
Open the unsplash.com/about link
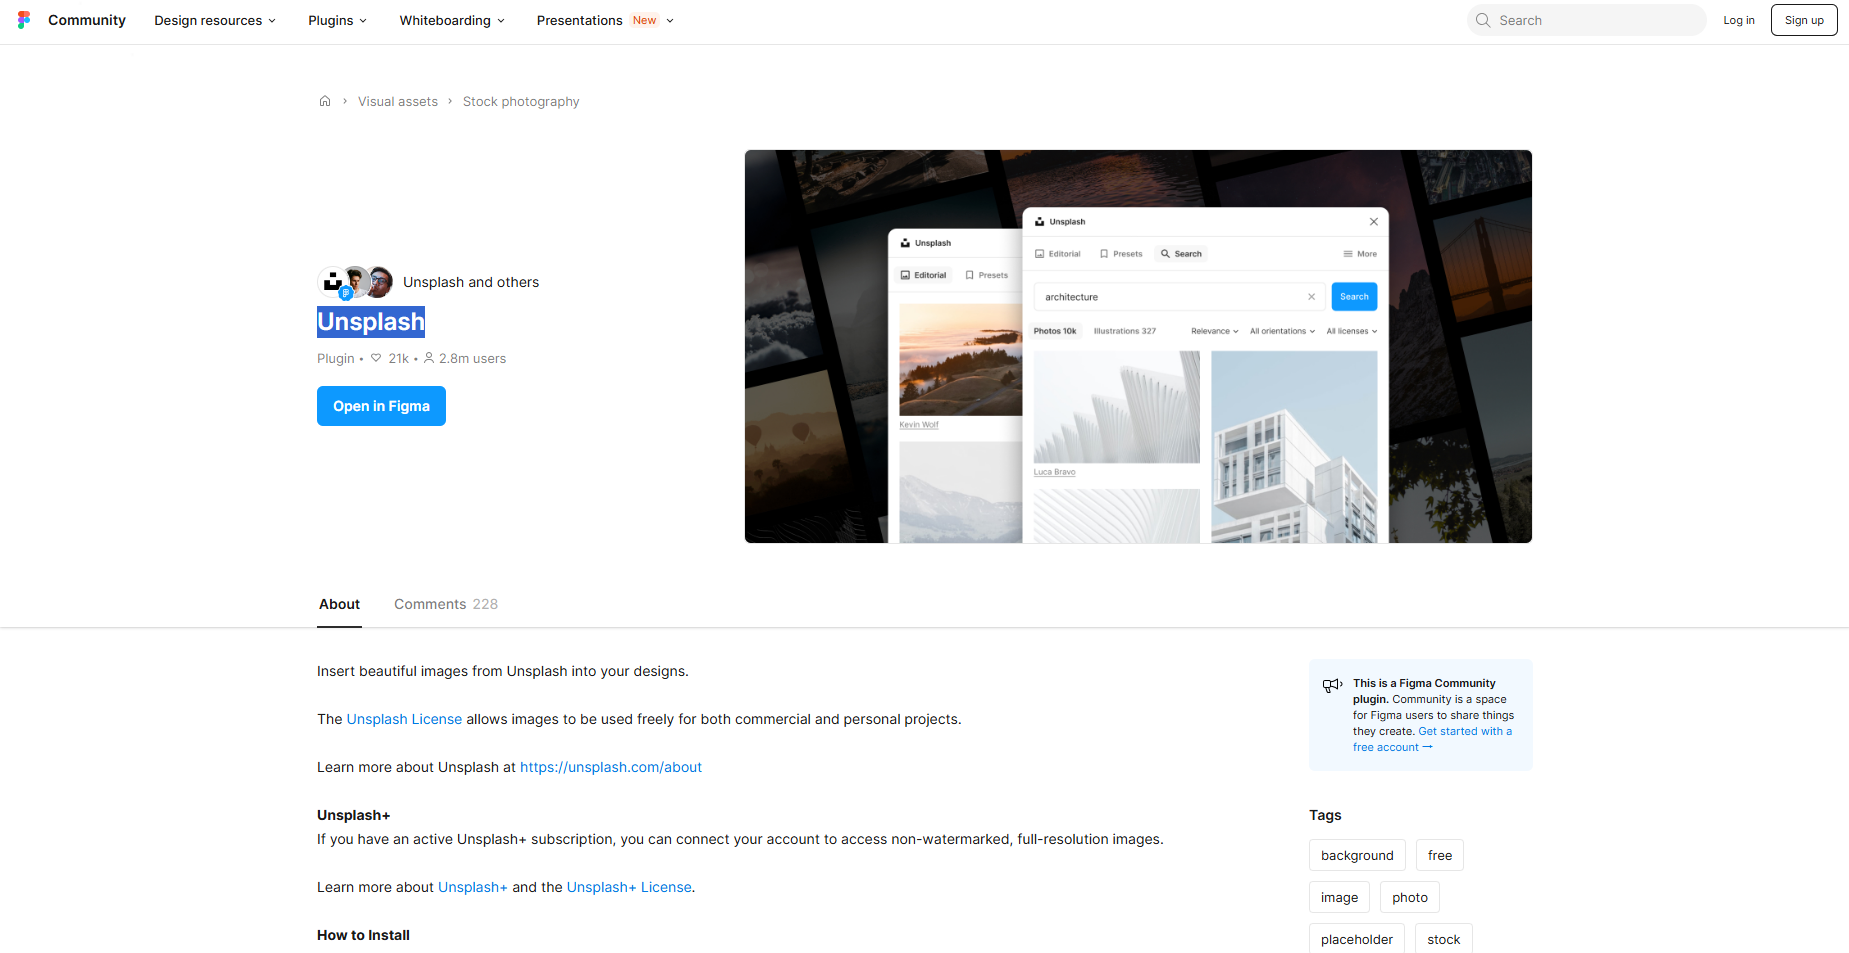click(611, 767)
